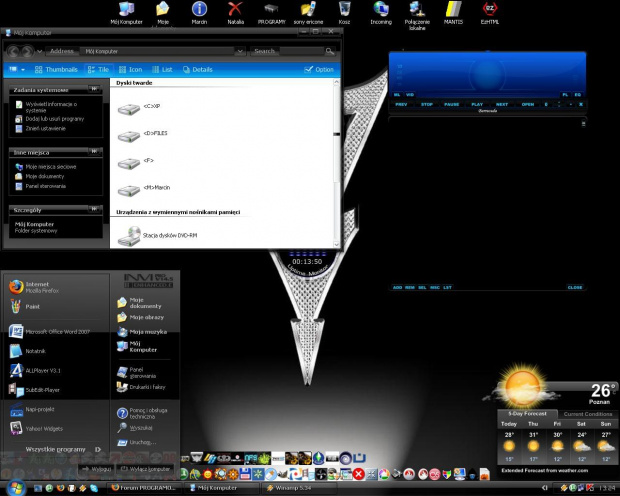Screen dimensions: 620x496
Task: Open the Mój Komputer desktop icon
Action: coord(127,13)
